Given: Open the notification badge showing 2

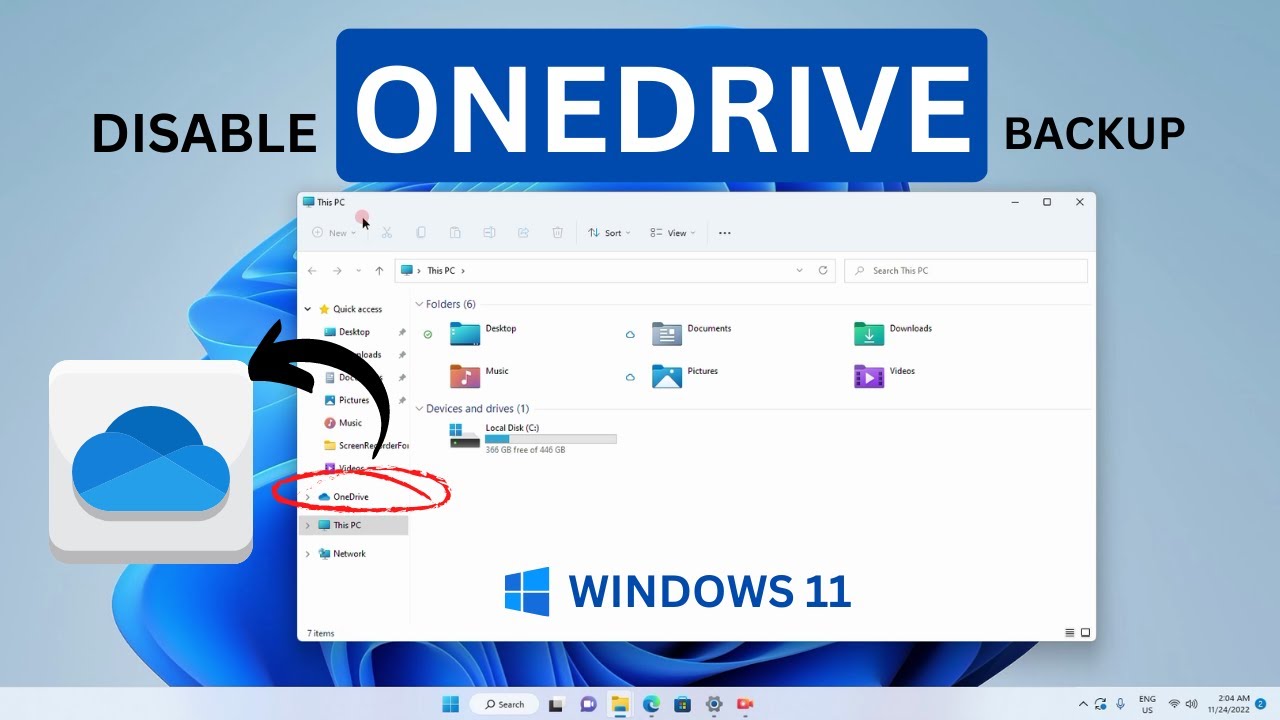Looking at the screenshot, I should [x=1261, y=704].
